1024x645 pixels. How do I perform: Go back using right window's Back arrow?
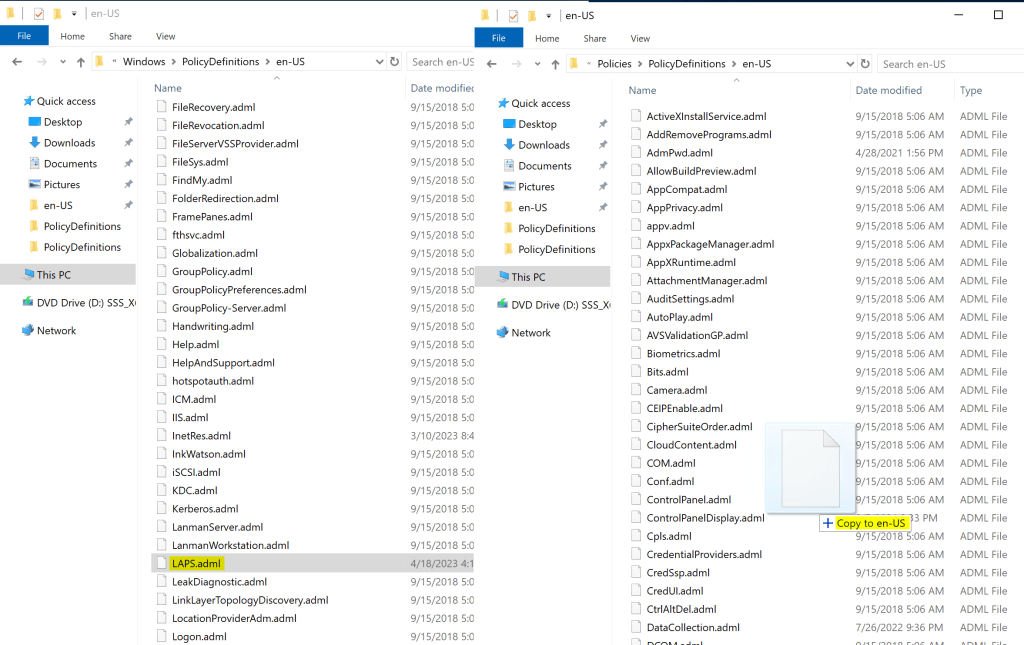pos(492,64)
